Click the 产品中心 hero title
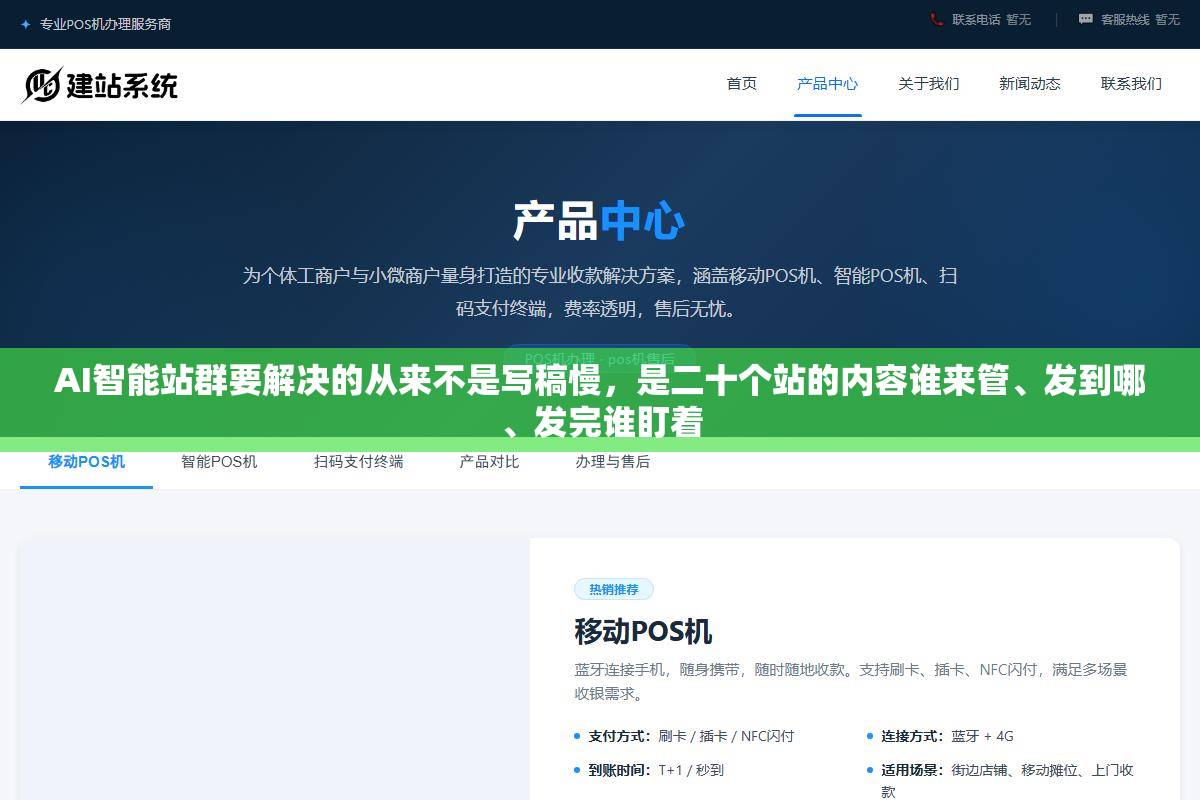This screenshot has height=800, width=1200. point(599,221)
